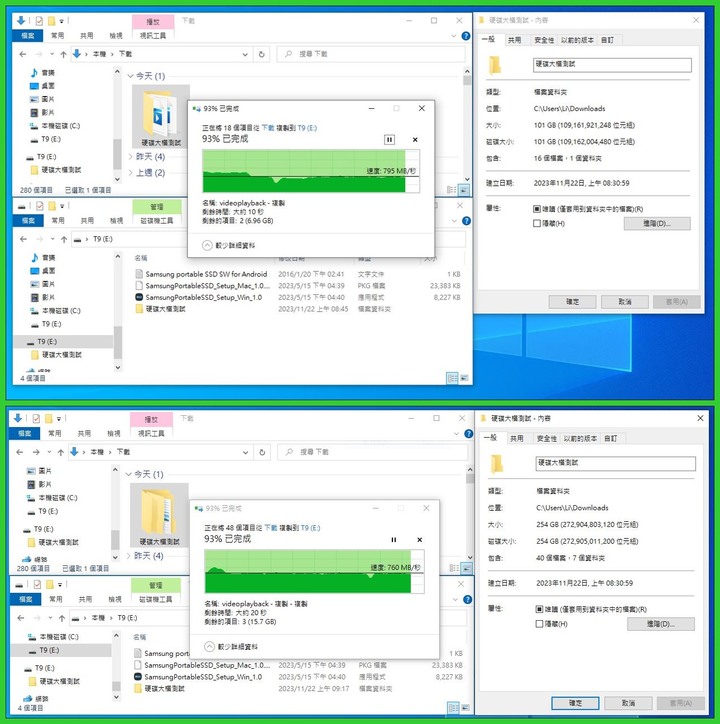This screenshot has height=724, width=720.
Task: Click 本機 breadcrumb preceding T9 (E:) in address bar
Action: pos(98,618)
